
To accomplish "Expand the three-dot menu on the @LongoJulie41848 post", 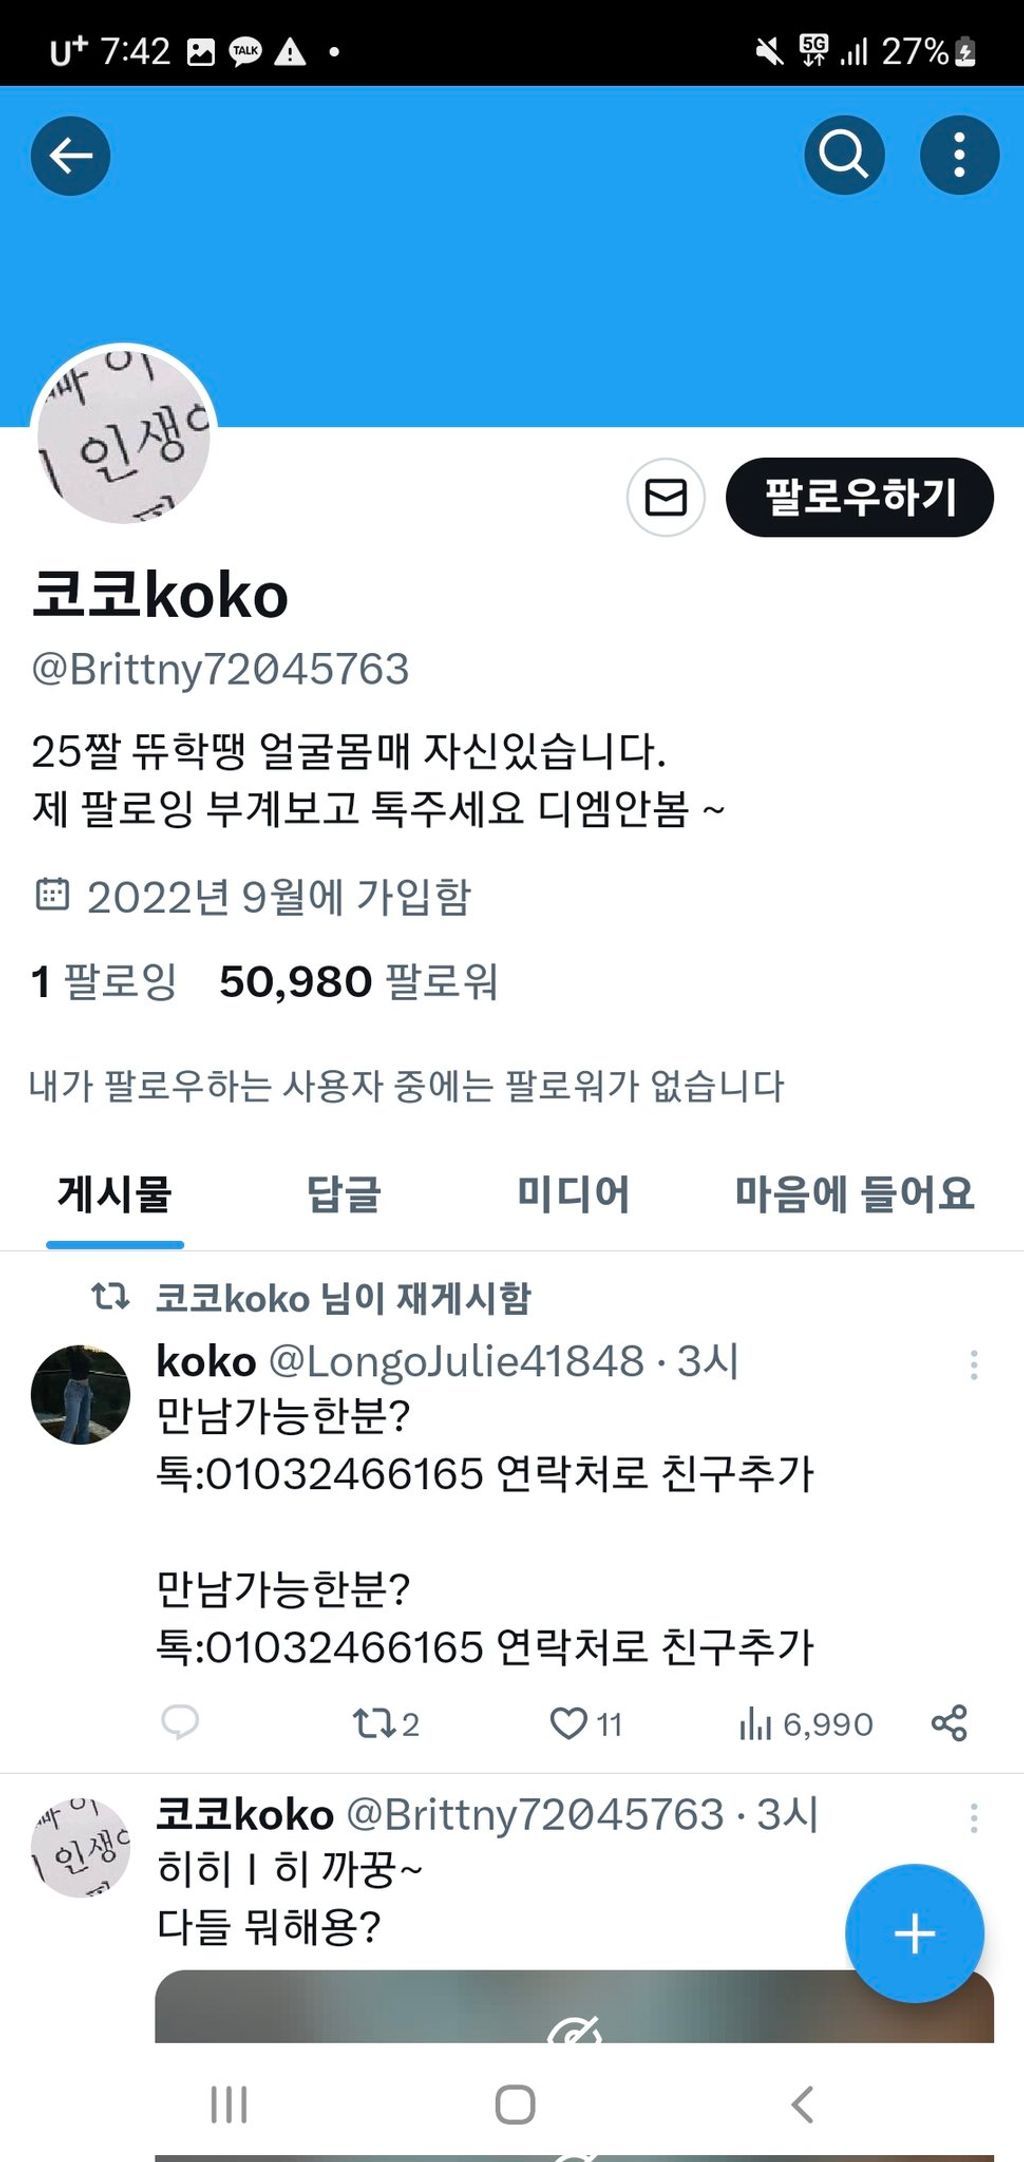I will [x=974, y=1365].
